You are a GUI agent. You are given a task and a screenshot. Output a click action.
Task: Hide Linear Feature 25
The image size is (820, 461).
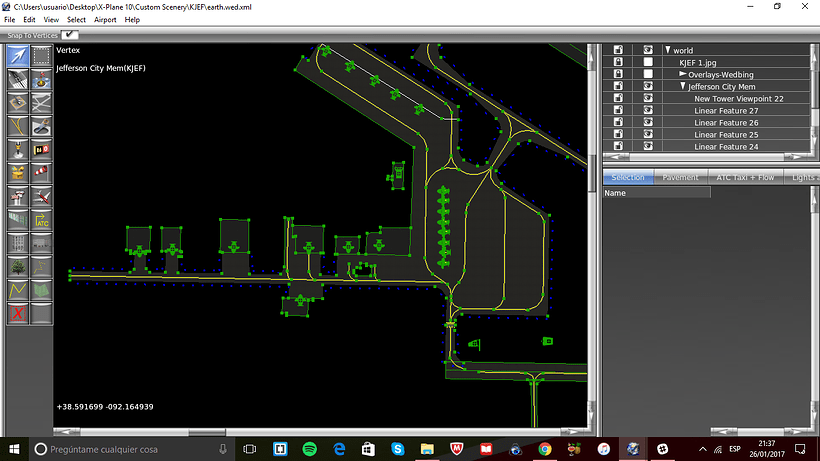click(648, 134)
